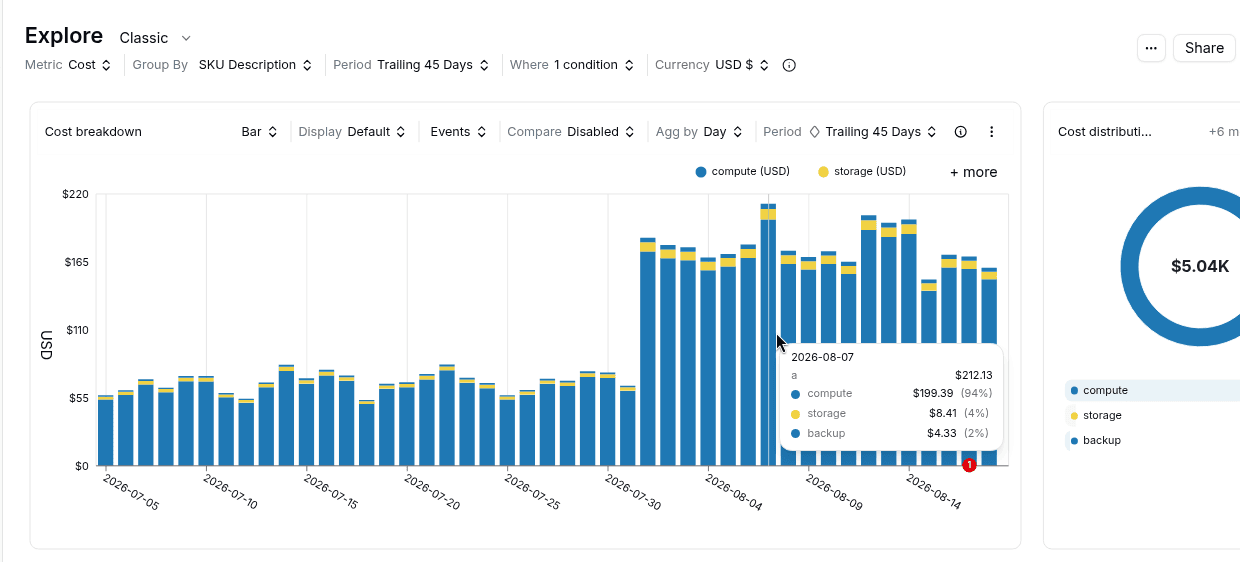This screenshot has height=562, width=1240.
Task: Click the $220 y-axis label
Action: (x=76, y=194)
